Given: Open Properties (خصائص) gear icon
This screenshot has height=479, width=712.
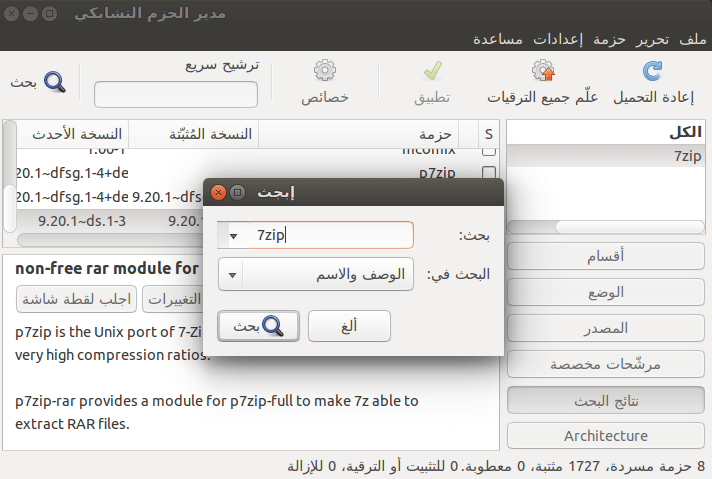Looking at the screenshot, I should coord(325,70).
